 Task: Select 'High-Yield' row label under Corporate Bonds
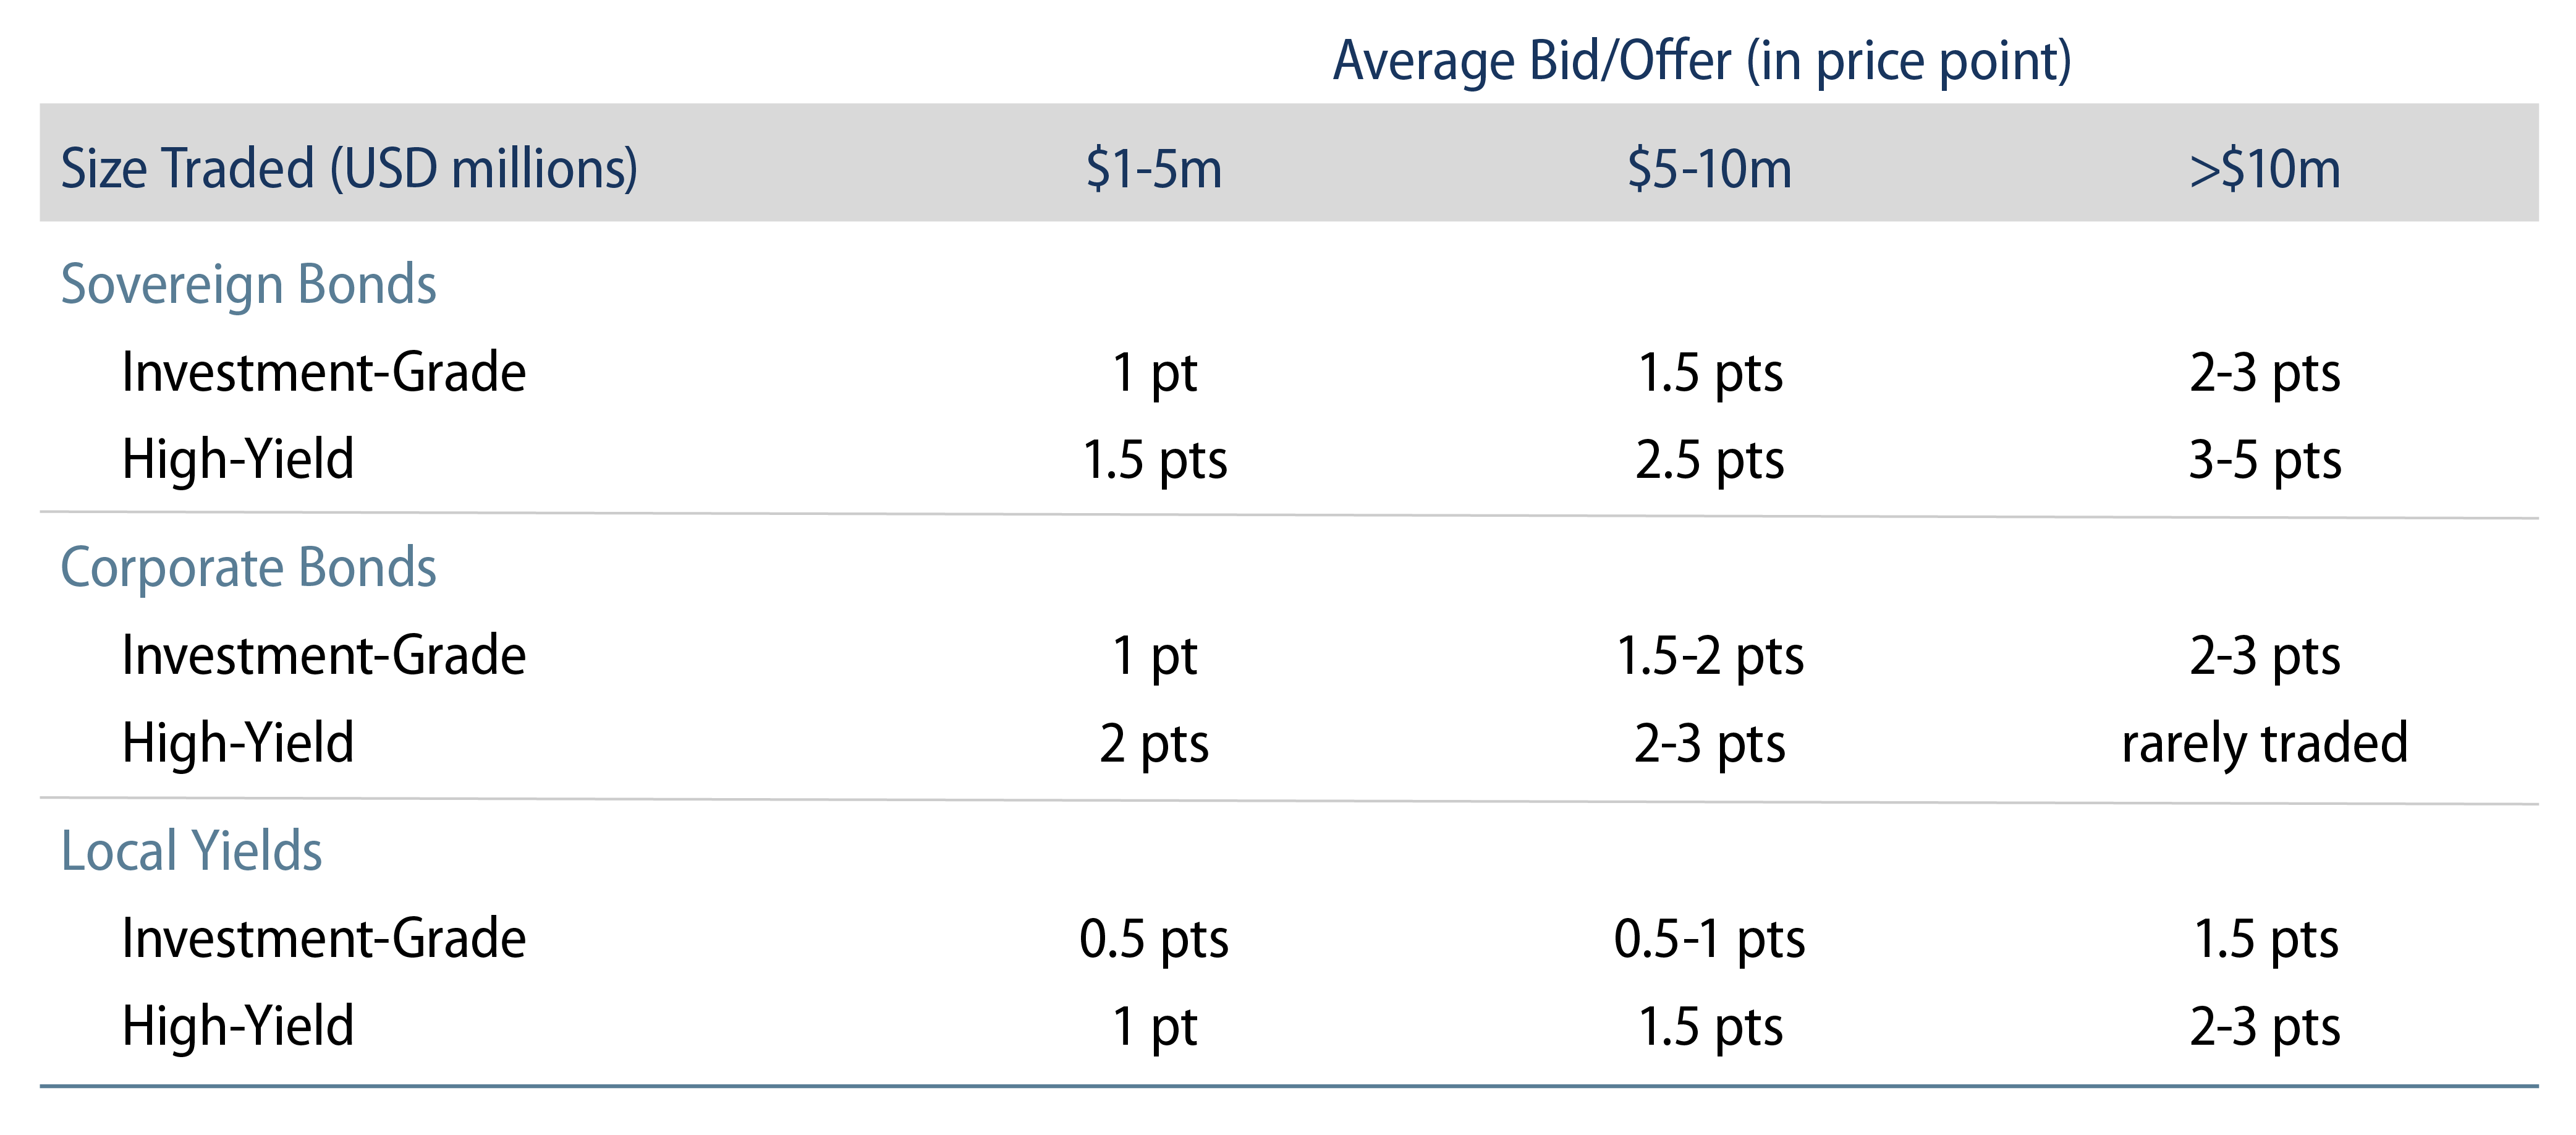[238, 743]
